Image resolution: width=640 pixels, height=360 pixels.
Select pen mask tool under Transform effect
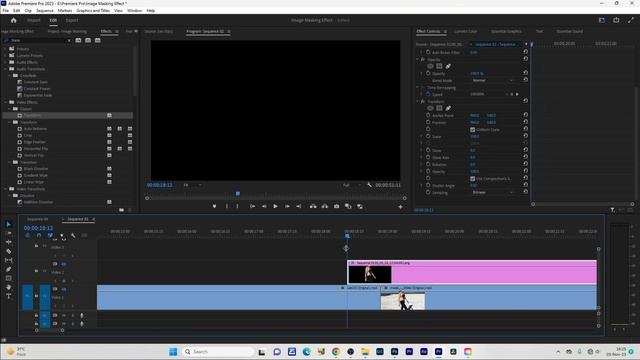448,108
